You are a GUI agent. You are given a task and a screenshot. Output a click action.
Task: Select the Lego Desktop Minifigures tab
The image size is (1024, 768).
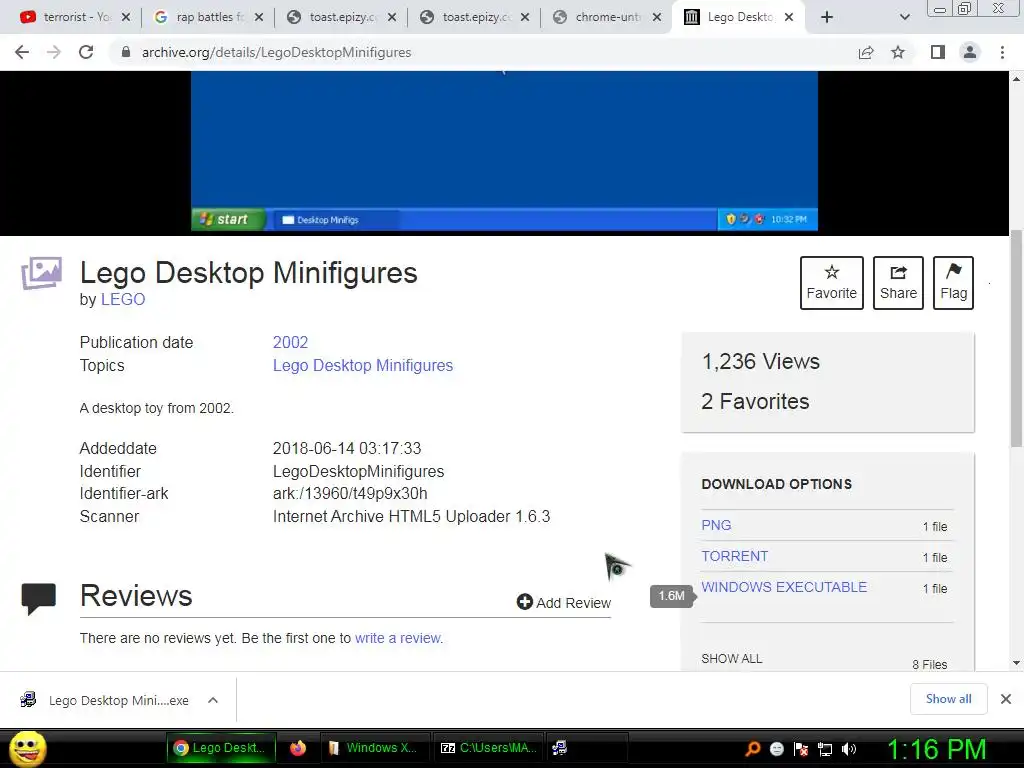point(739,17)
